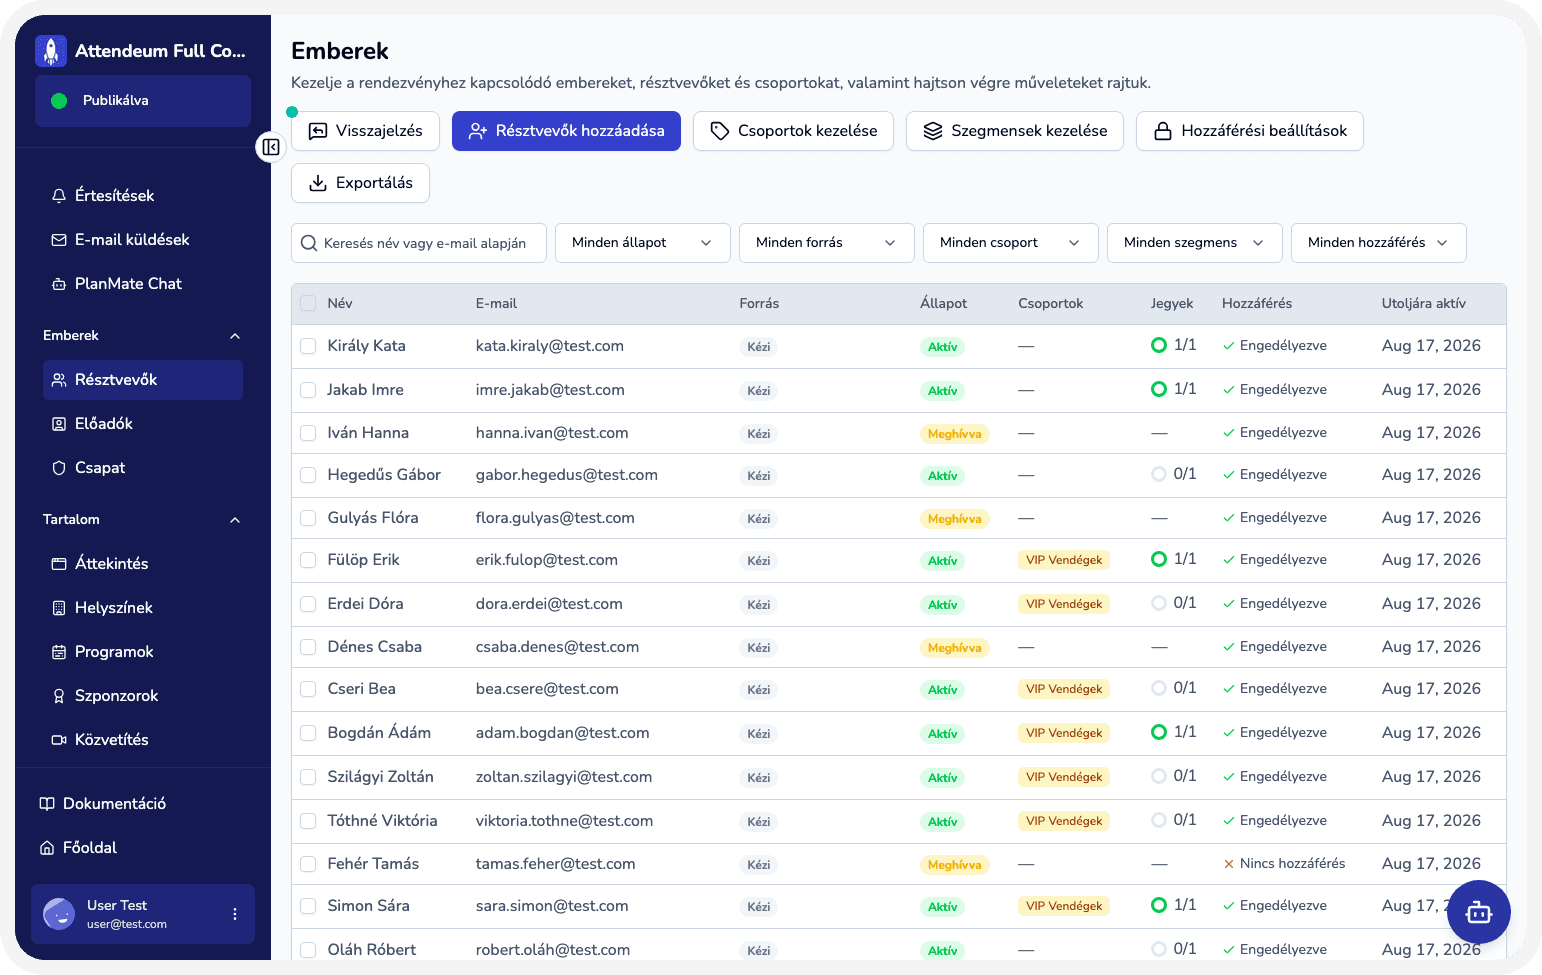Open user menu three-dots icon
1542x975 pixels.
tap(235, 914)
